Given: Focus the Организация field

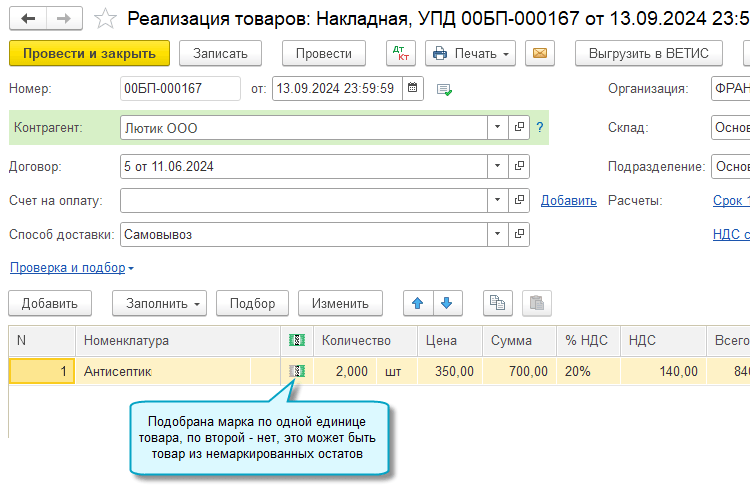Looking at the screenshot, I should coord(730,88).
